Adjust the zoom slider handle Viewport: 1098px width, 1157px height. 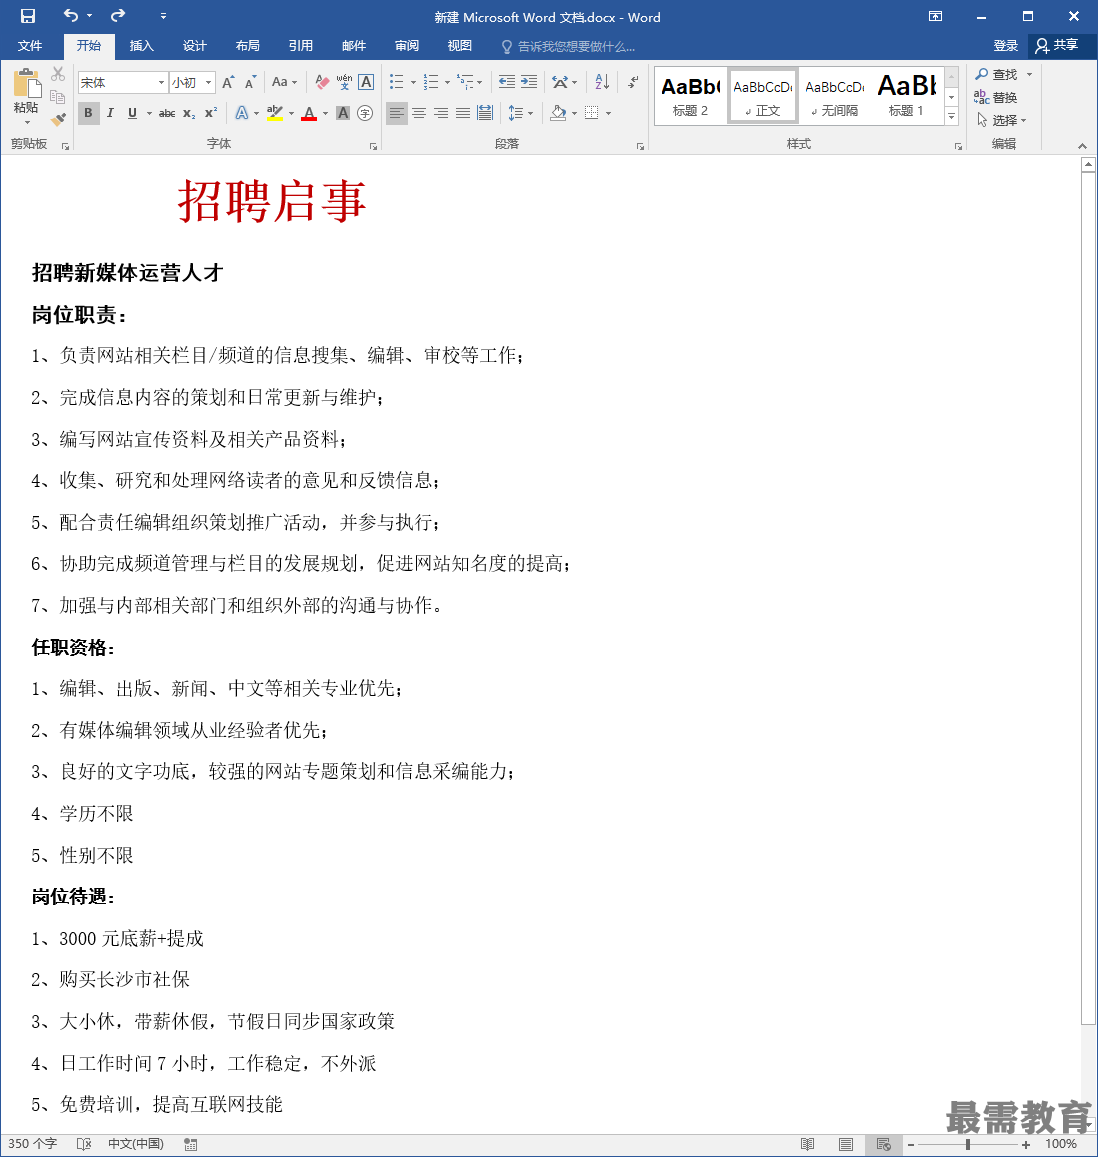click(x=967, y=1144)
